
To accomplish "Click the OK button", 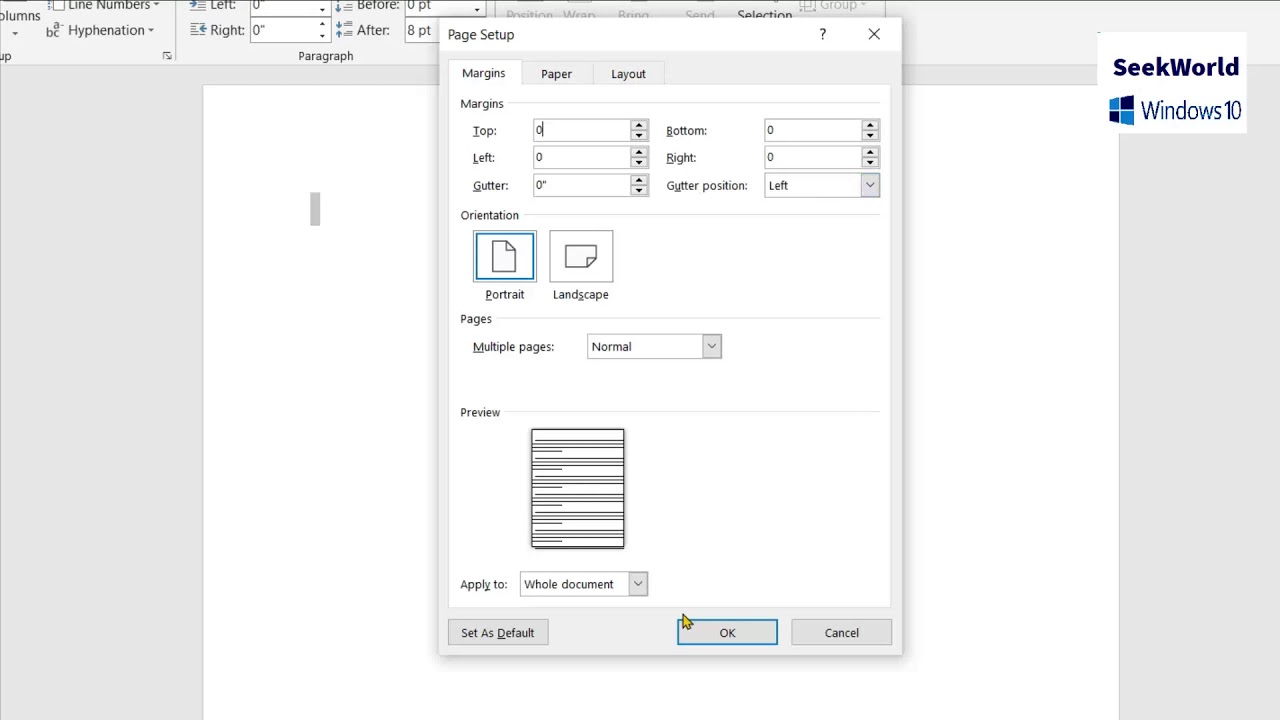I will (727, 632).
